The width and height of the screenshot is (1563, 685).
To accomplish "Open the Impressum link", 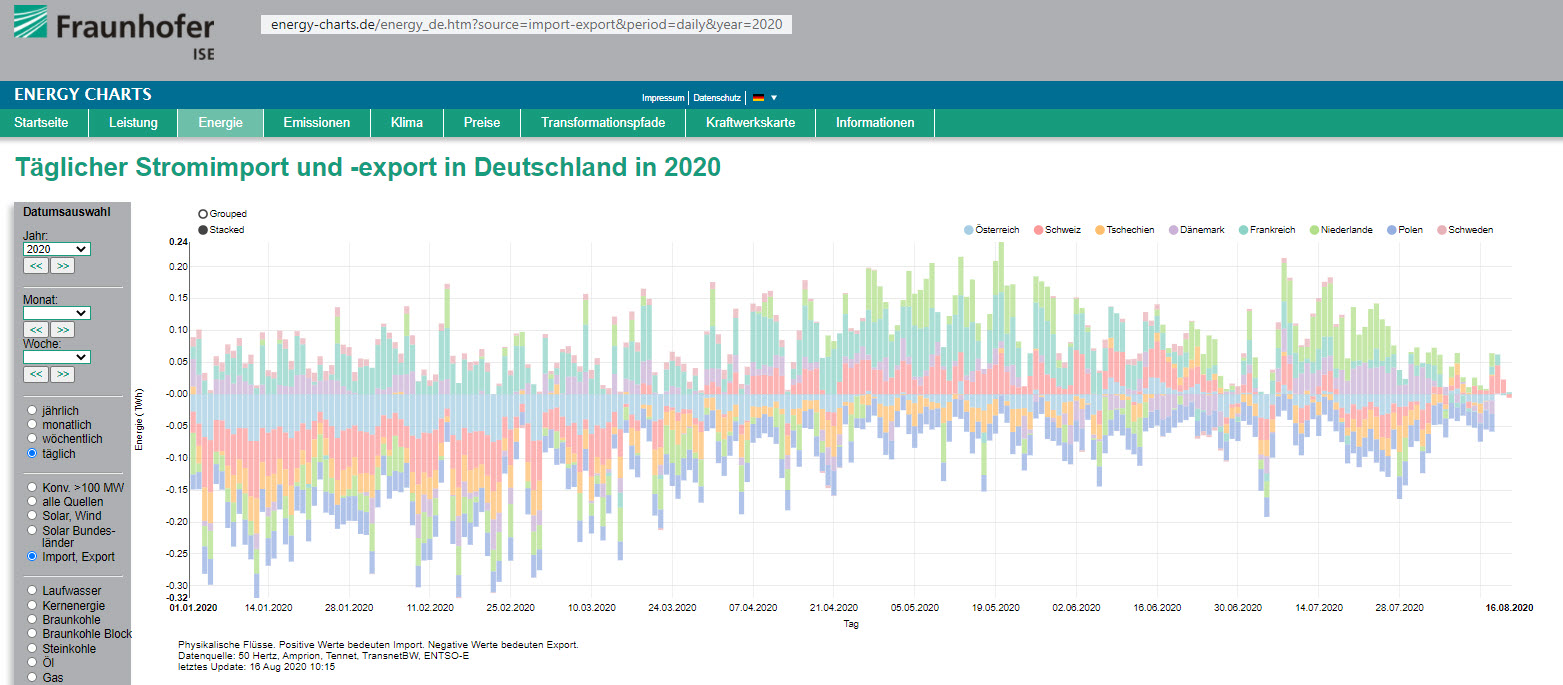I will coord(663,98).
